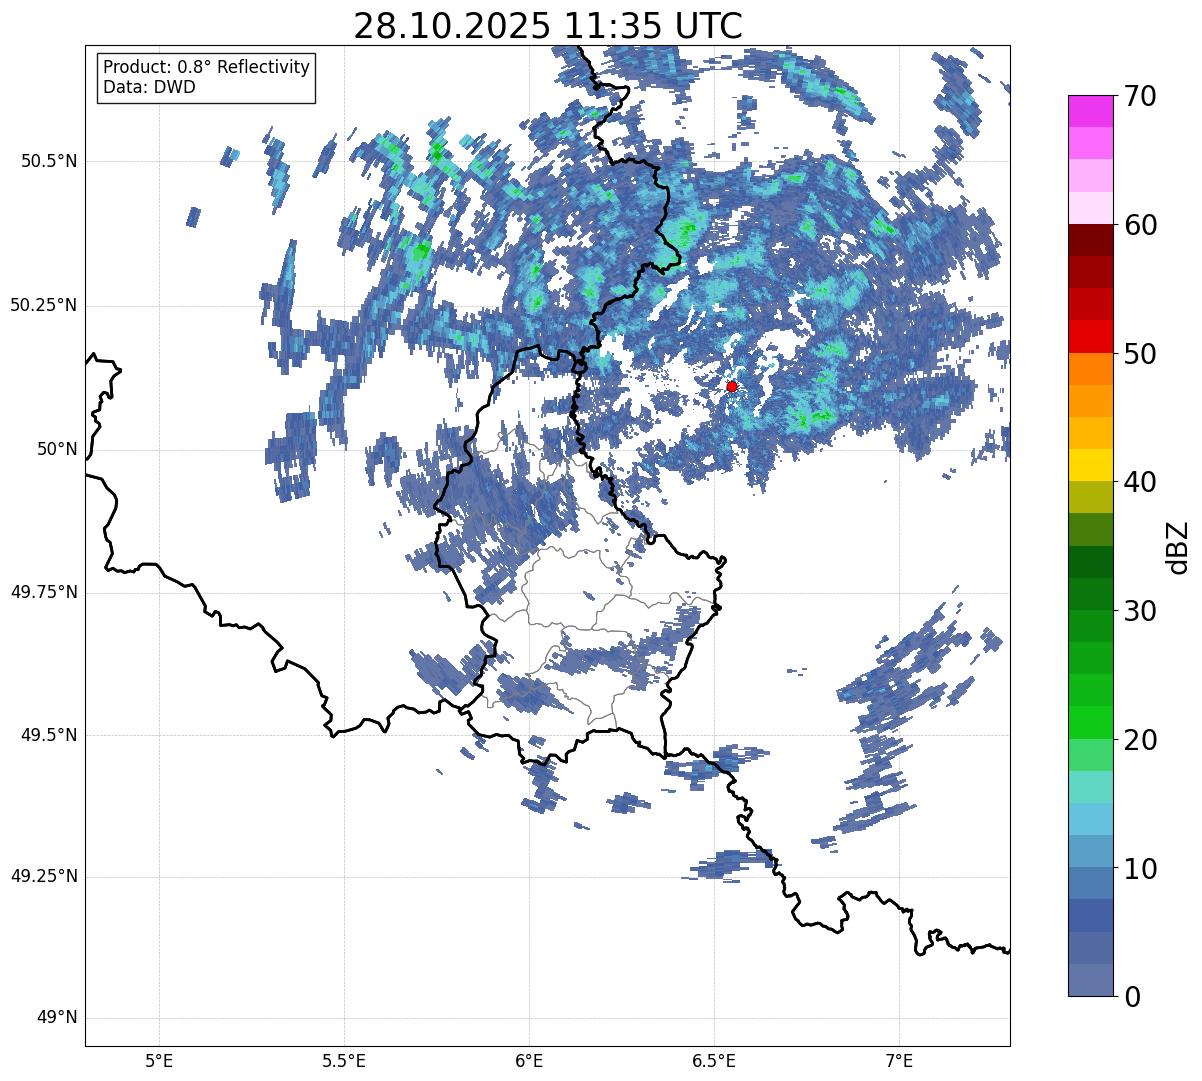
Task: Click the 5°E longitude tick label
Action: pos(159,1060)
